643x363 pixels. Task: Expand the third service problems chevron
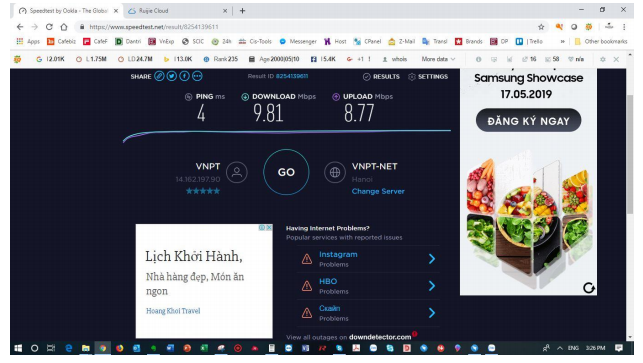[432, 313]
